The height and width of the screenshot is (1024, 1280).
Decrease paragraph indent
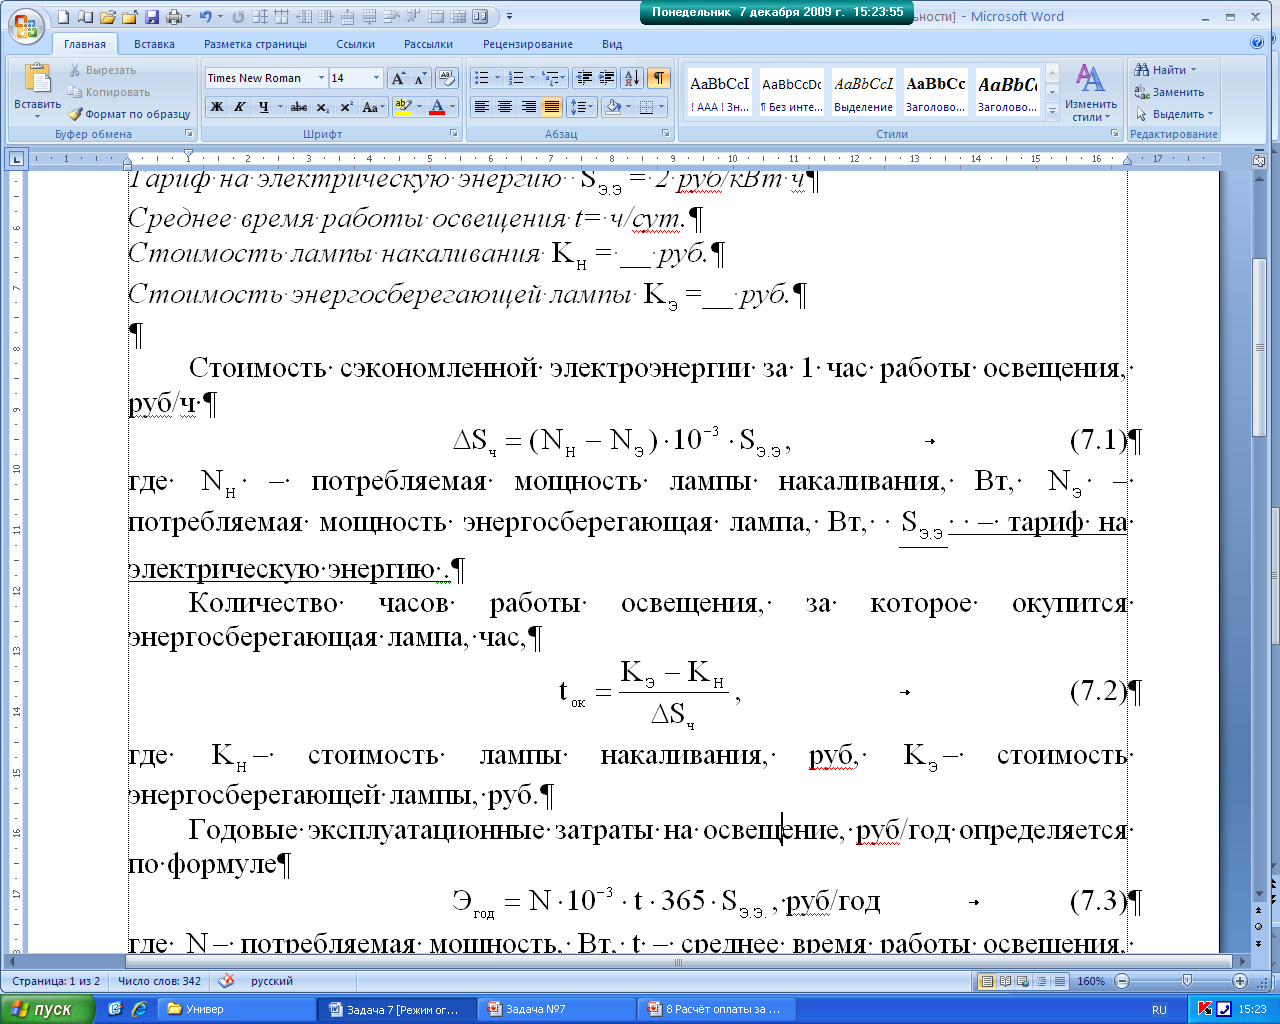[585, 78]
